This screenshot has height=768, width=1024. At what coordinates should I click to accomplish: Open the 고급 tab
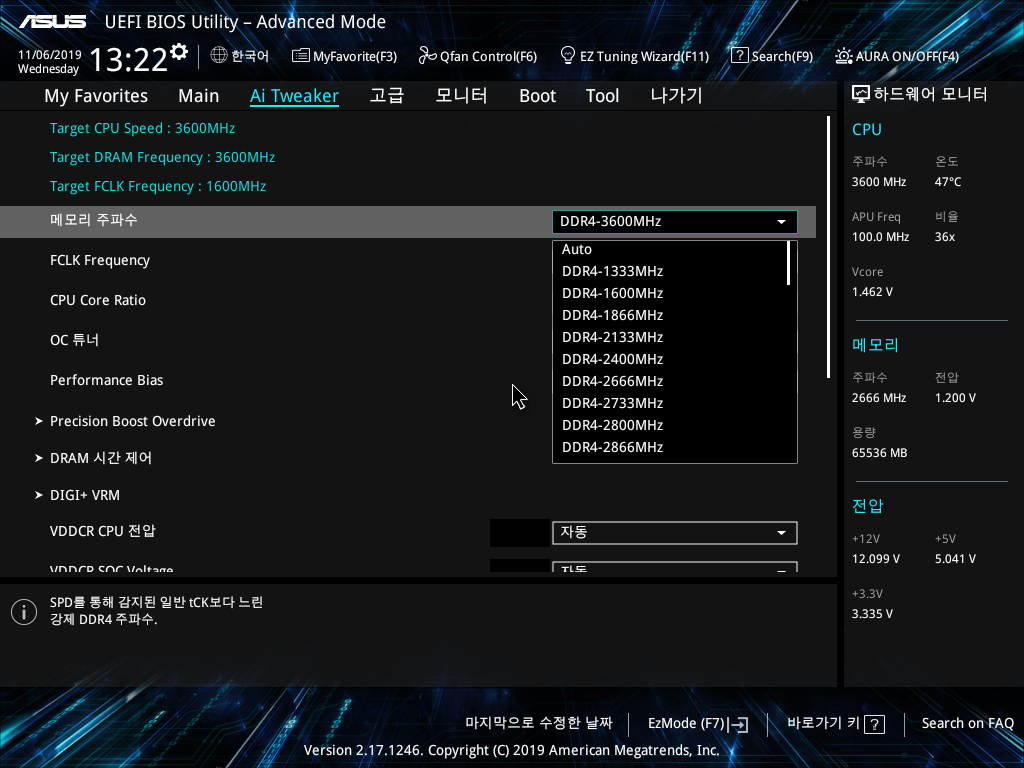[387, 96]
